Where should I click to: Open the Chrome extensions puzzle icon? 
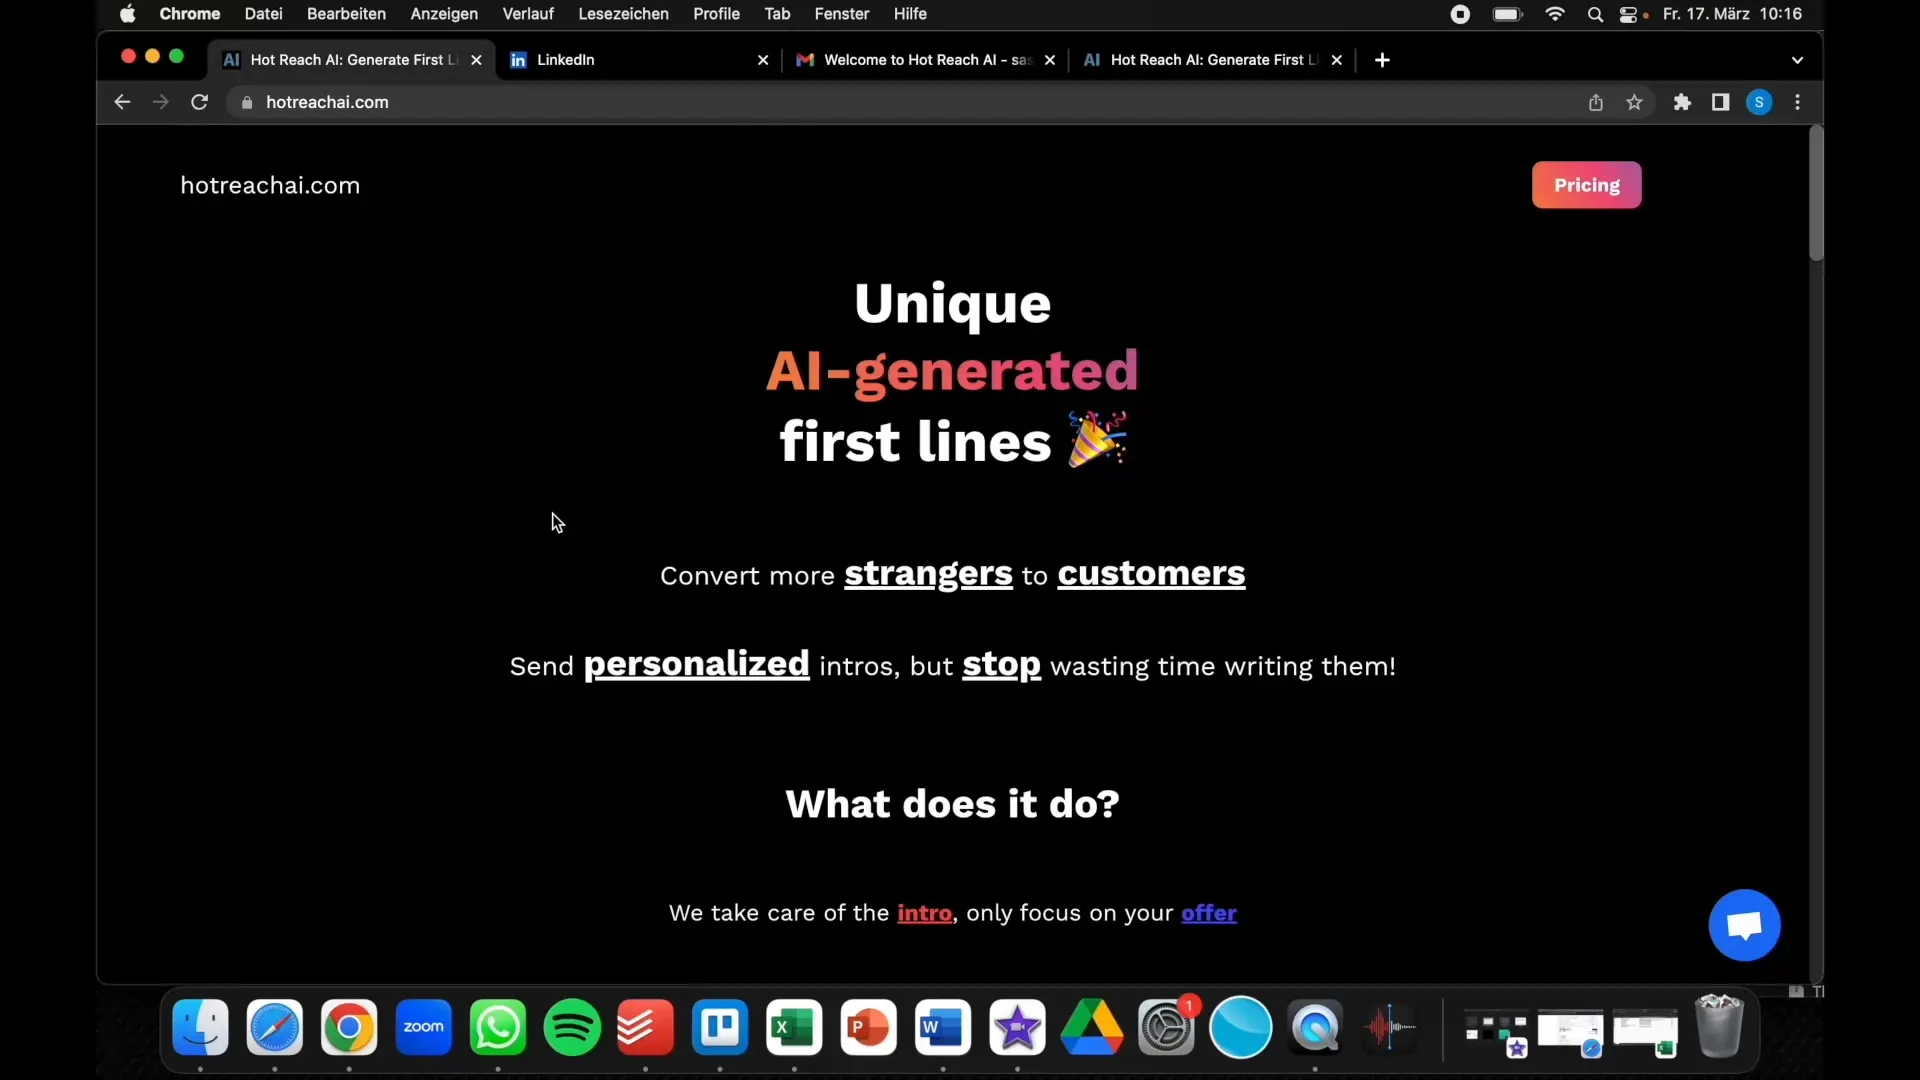point(1682,102)
